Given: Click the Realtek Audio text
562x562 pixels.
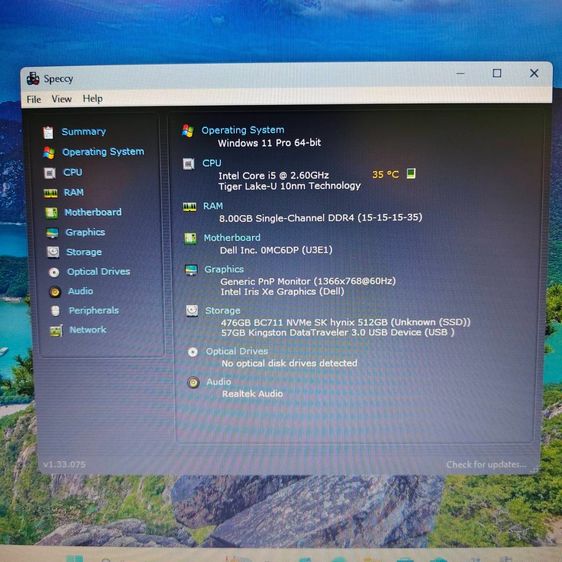Looking at the screenshot, I should [253, 394].
